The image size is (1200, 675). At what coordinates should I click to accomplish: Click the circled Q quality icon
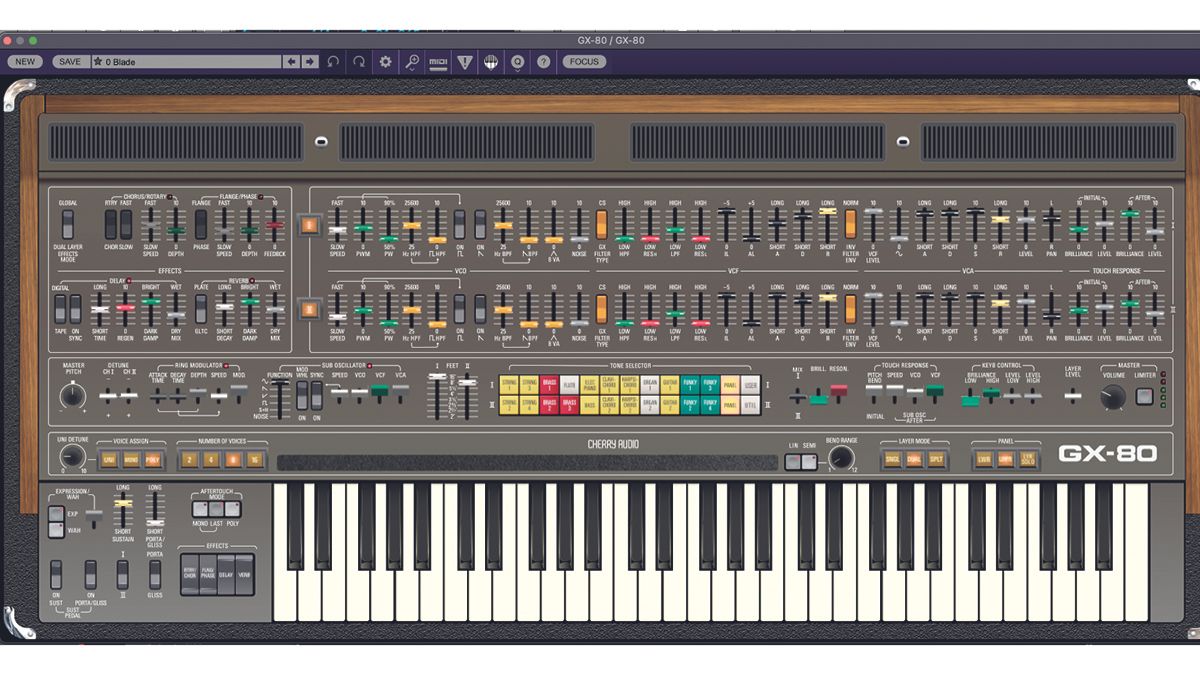tap(517, 61)
